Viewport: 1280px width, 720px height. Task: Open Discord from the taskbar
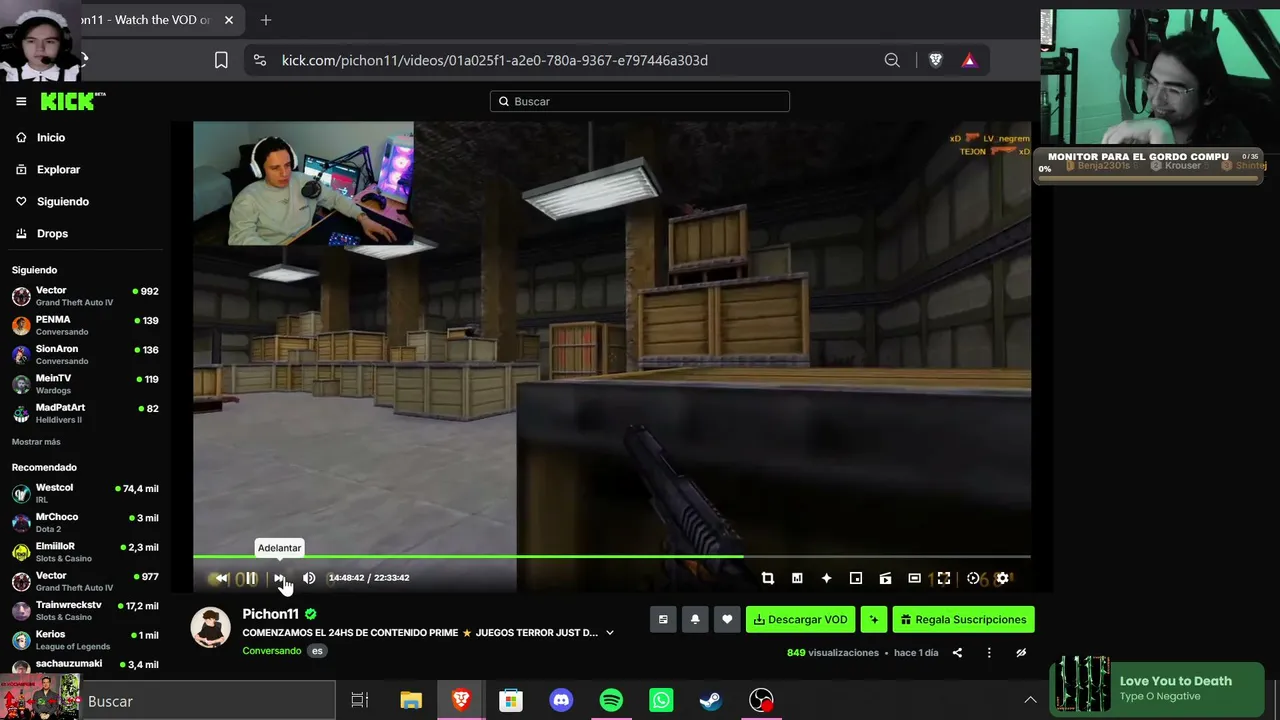561,701
